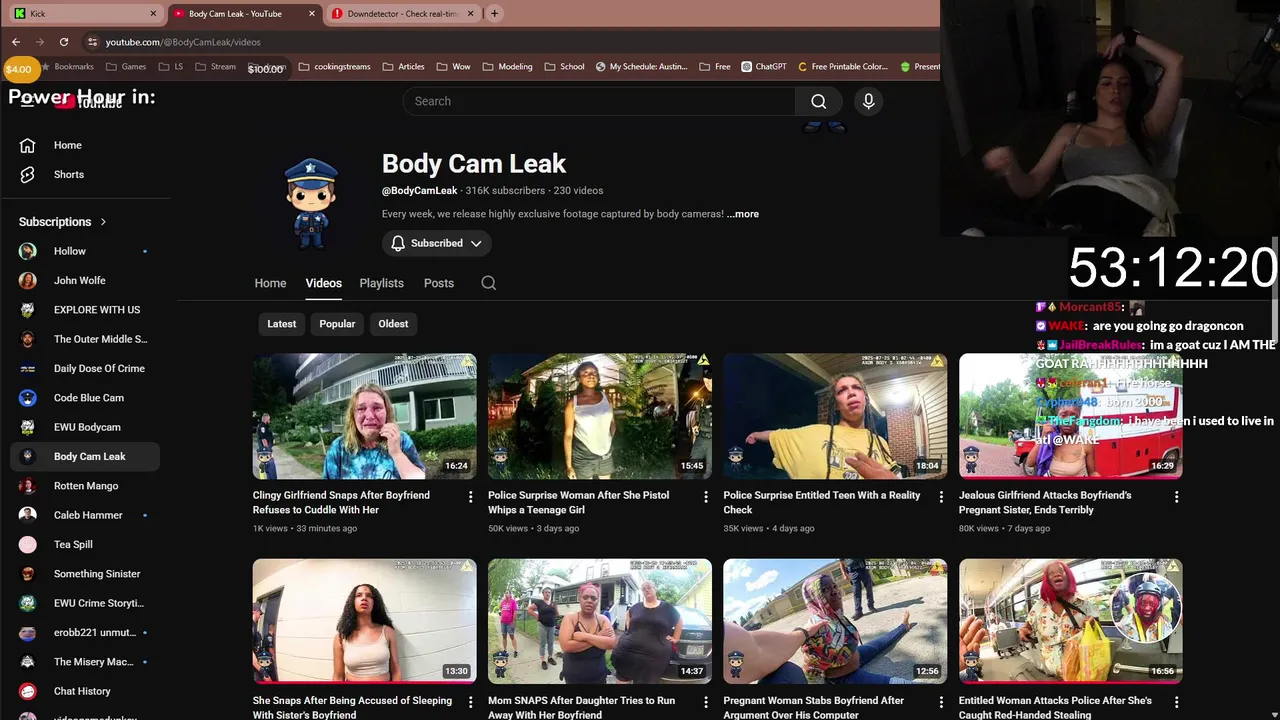This screenshot has height=720, width=1280.
Task: Open Rotten Mango subscription channel
Action: (85, 486)
